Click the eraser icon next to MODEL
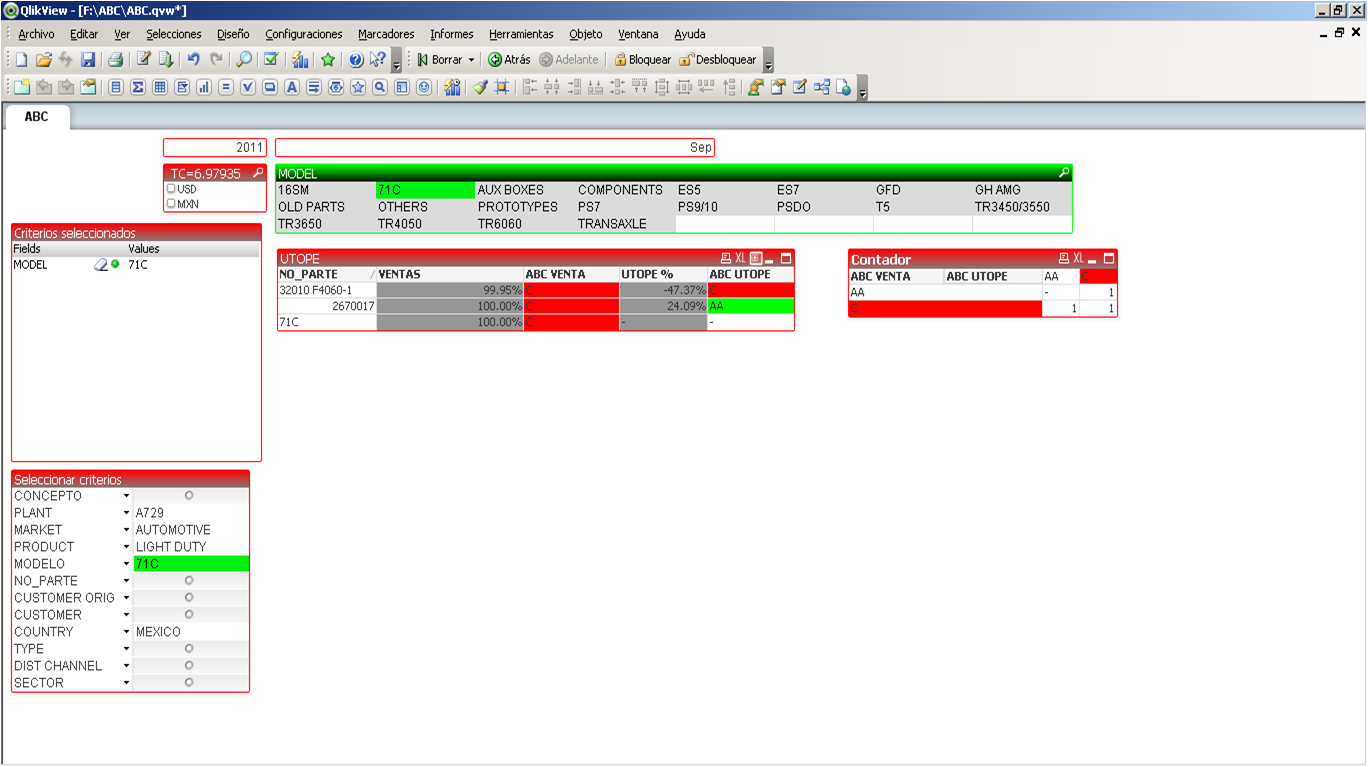Image resolution: width=1368 pixels, height=767 pixels. 100,265
